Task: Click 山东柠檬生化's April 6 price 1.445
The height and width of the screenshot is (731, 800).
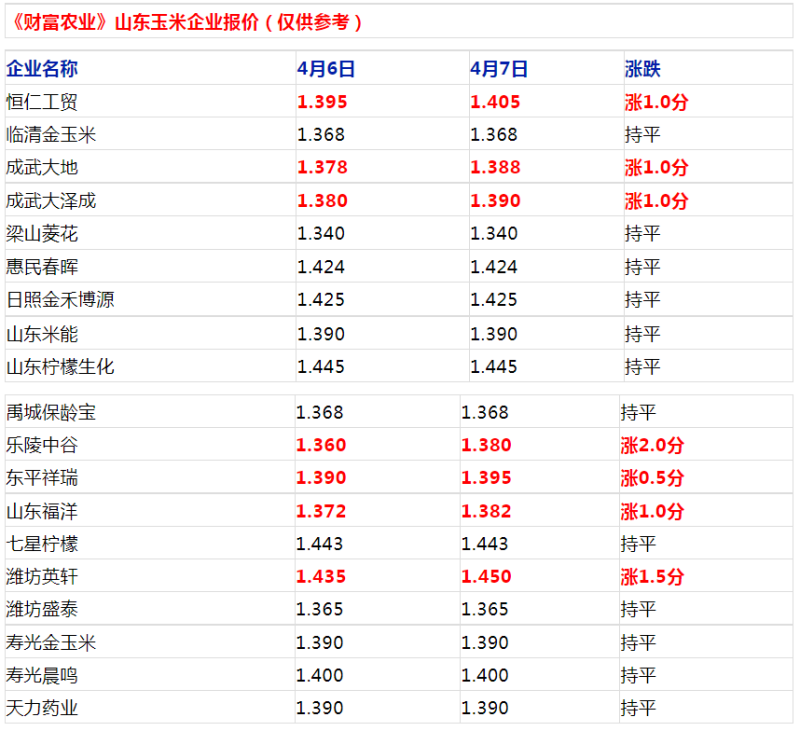Action: pos(321,367)
